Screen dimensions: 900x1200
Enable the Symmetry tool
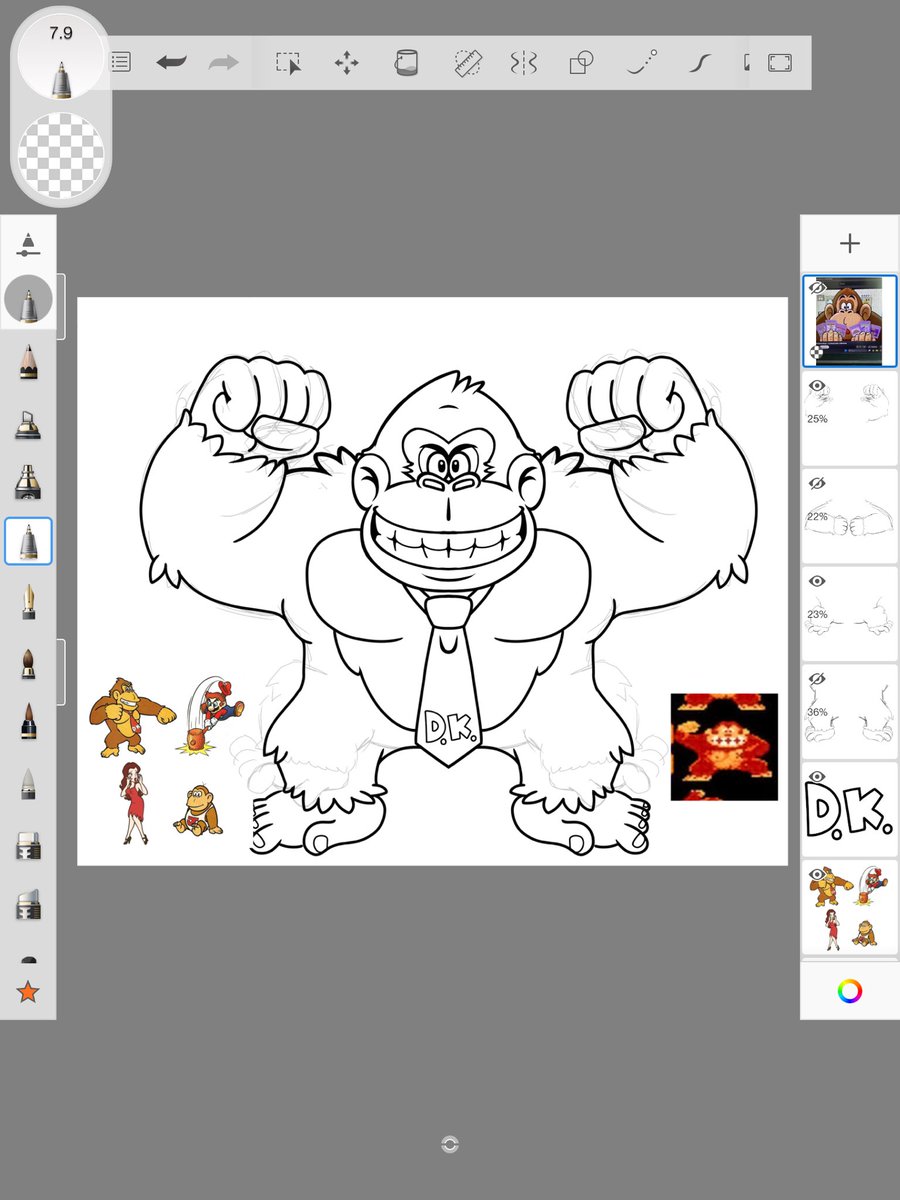click(x=523, y=63)
